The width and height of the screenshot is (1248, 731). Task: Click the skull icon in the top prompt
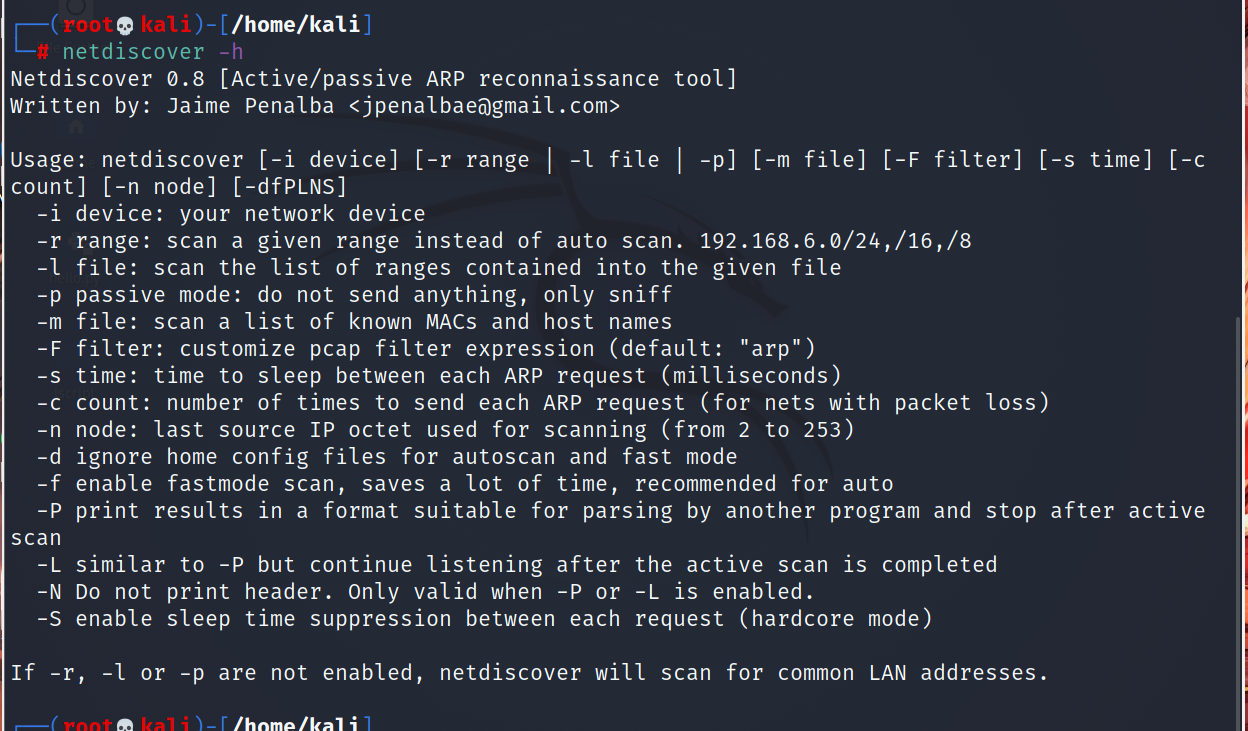point(125,25)
